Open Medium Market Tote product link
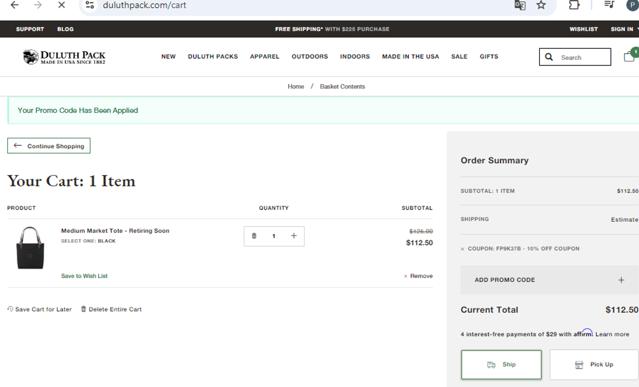The image size is (639, 387). (x=115, y=231)
